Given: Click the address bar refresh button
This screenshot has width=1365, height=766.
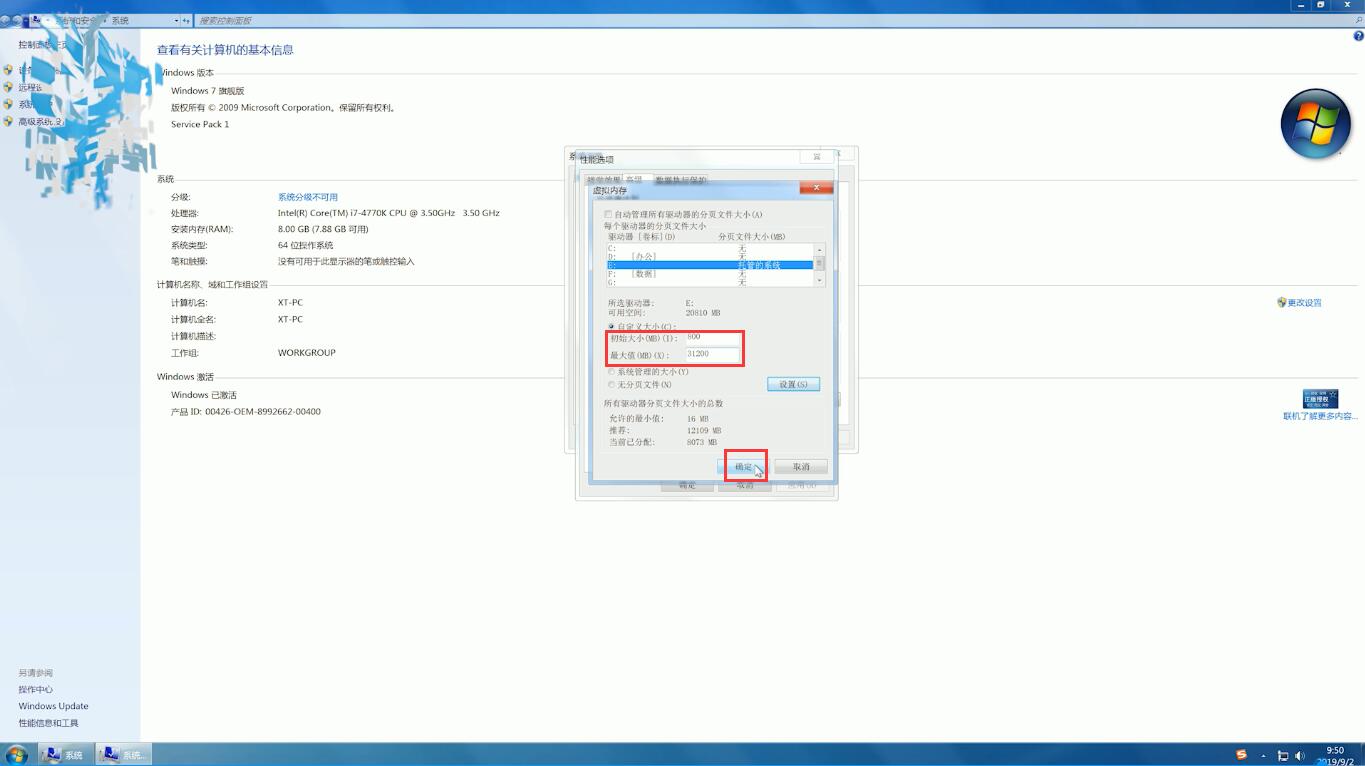Looking at the screenshot, I should point(186,20).
